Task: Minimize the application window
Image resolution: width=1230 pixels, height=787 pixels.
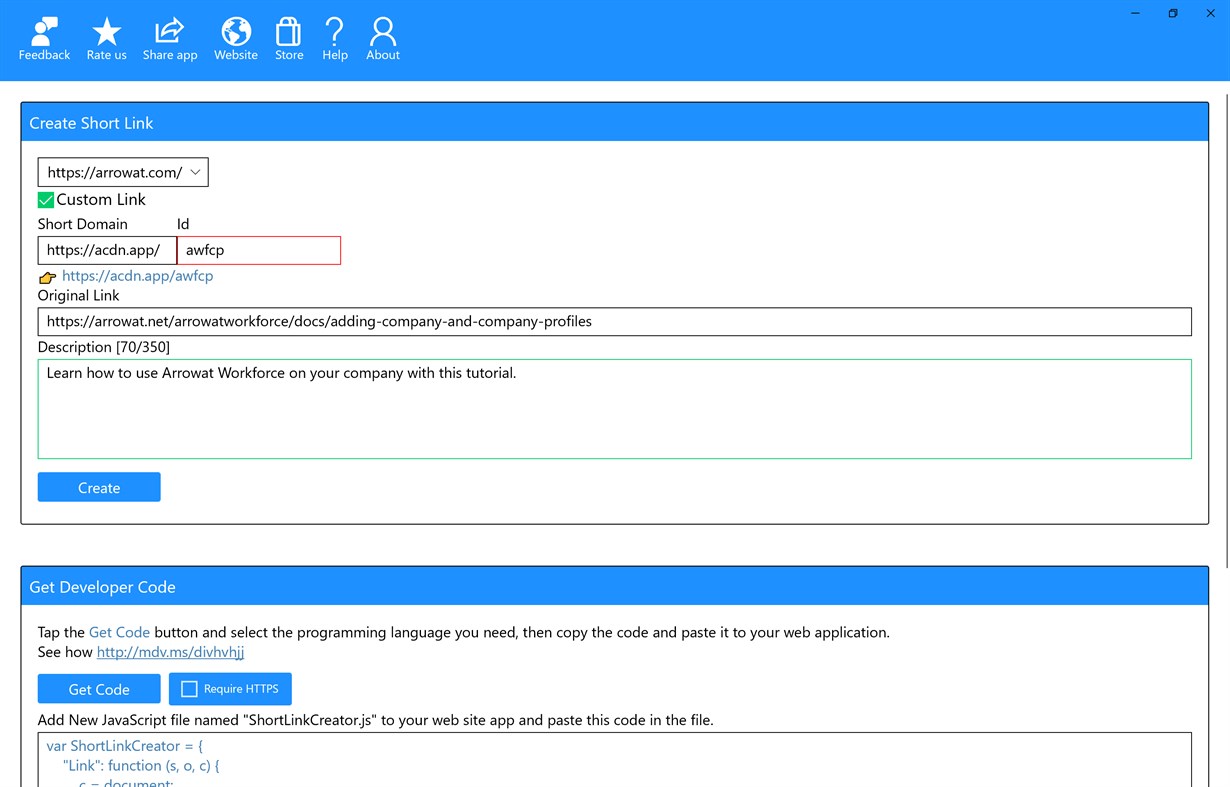Action: [1136, 13]
